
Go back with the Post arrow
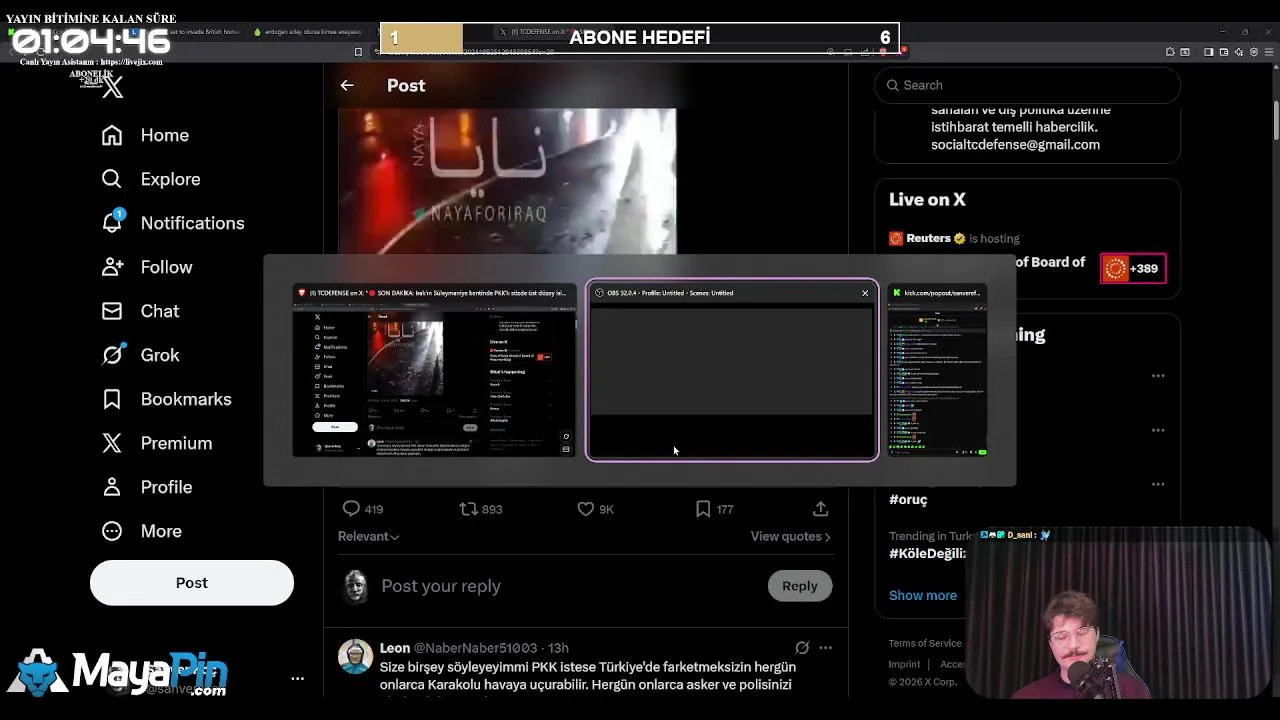coord(347,85)
